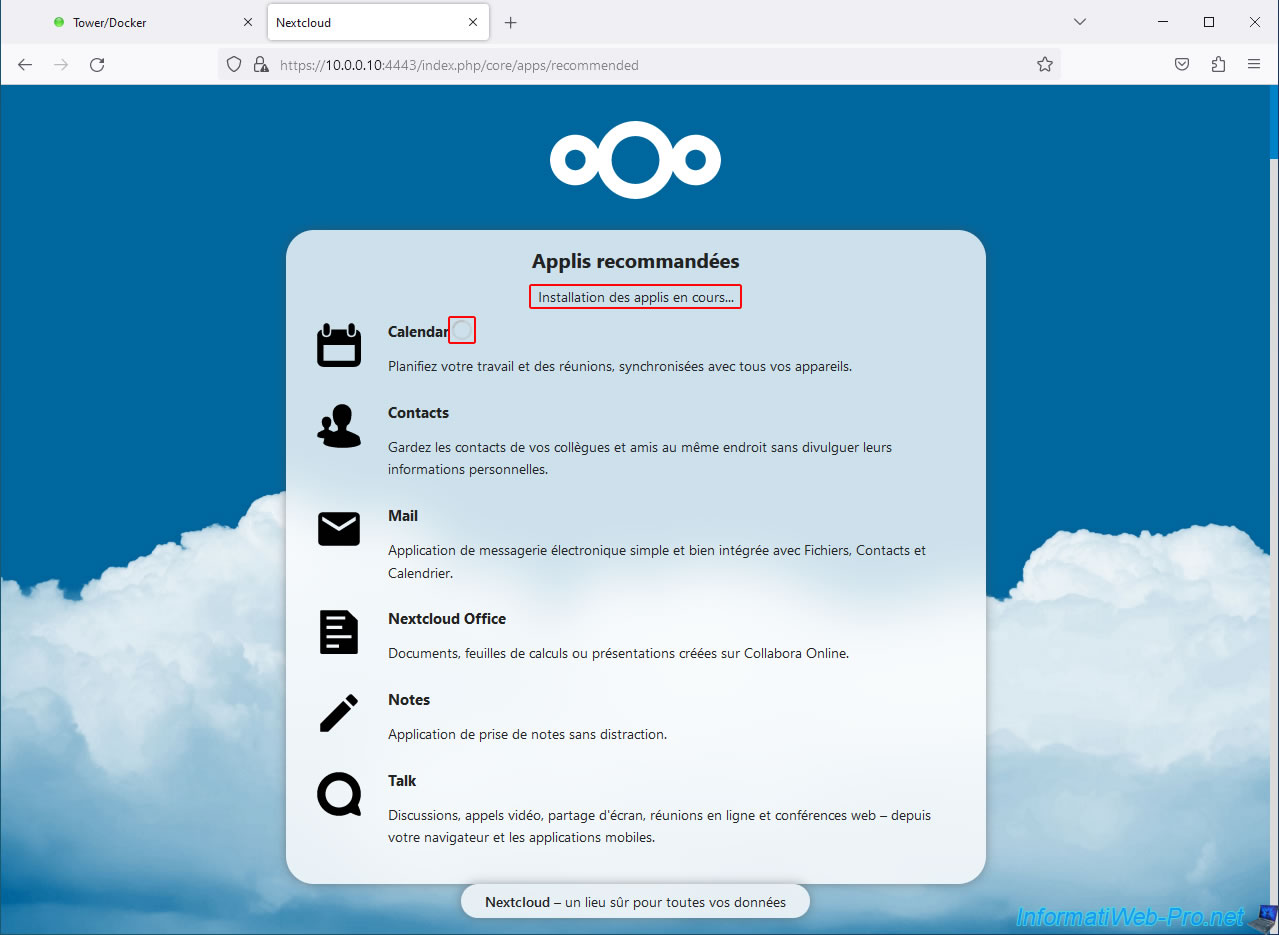Open the Firefox extensions puzzle icon
Screen dimensions: 1279x935
(x=1218, y=65)
